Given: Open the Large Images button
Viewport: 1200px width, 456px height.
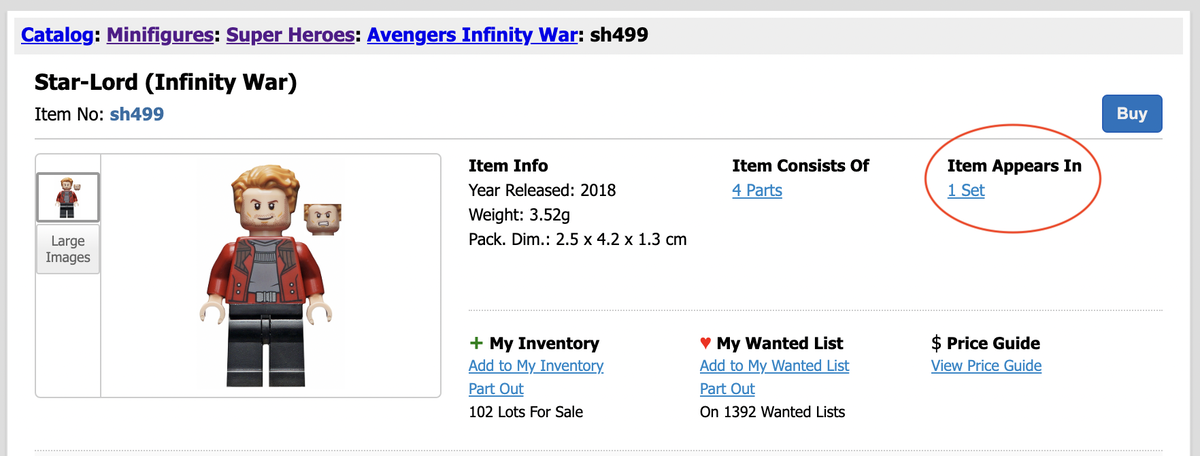Looking at the screenshot, I should coord(68,249).
